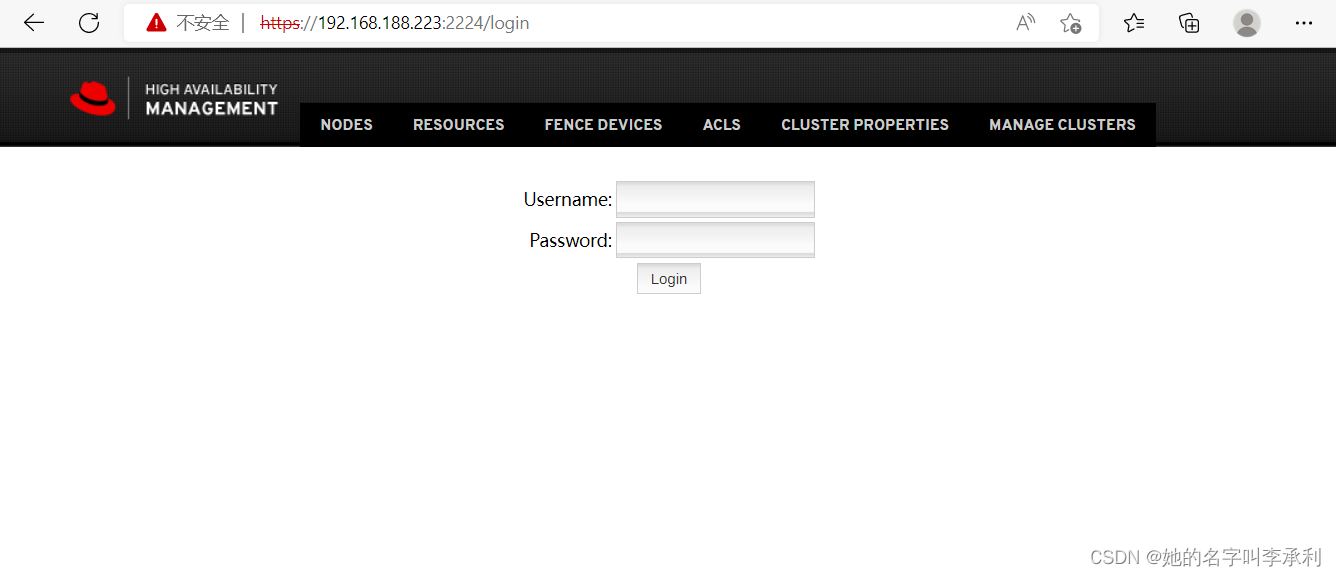Screen dimensions: 1336x577
Task: Click the 不安全 security label
Action: click(x=203, y=23)
